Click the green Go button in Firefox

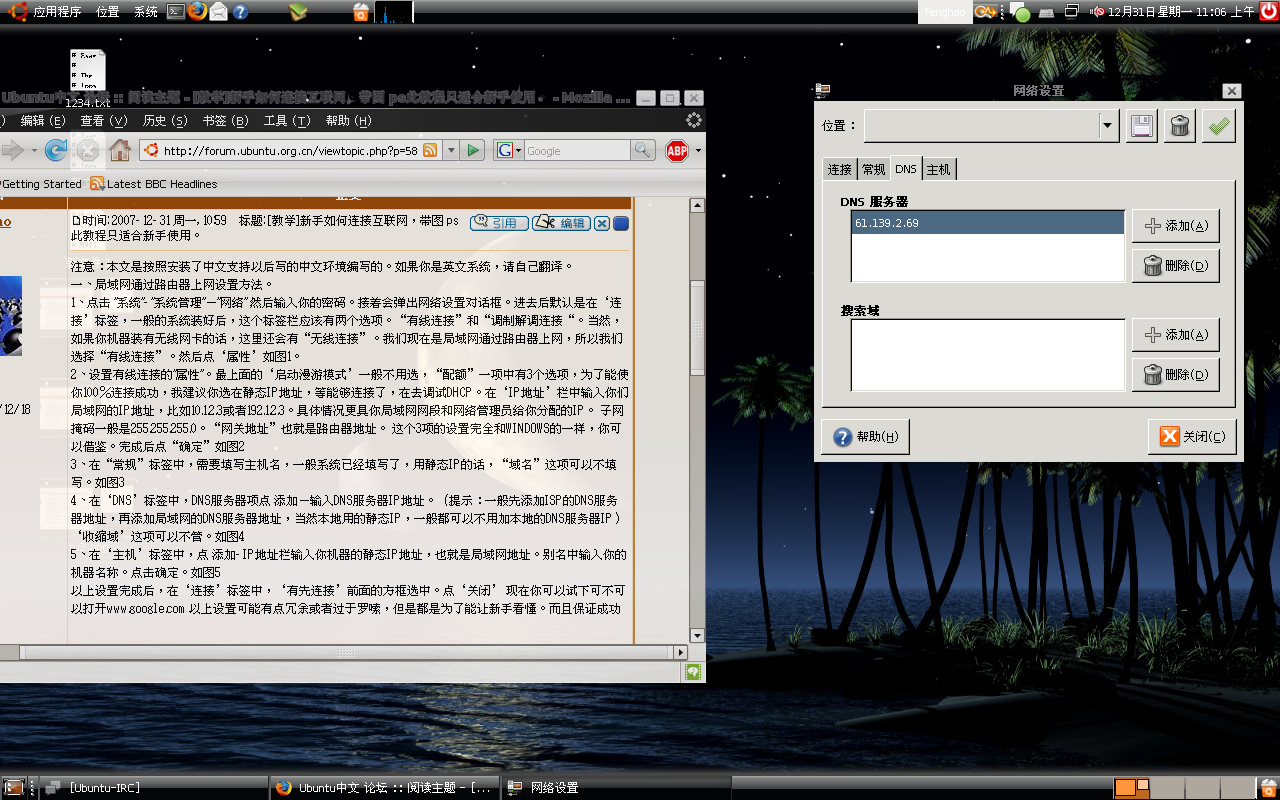tap(474, 150)
